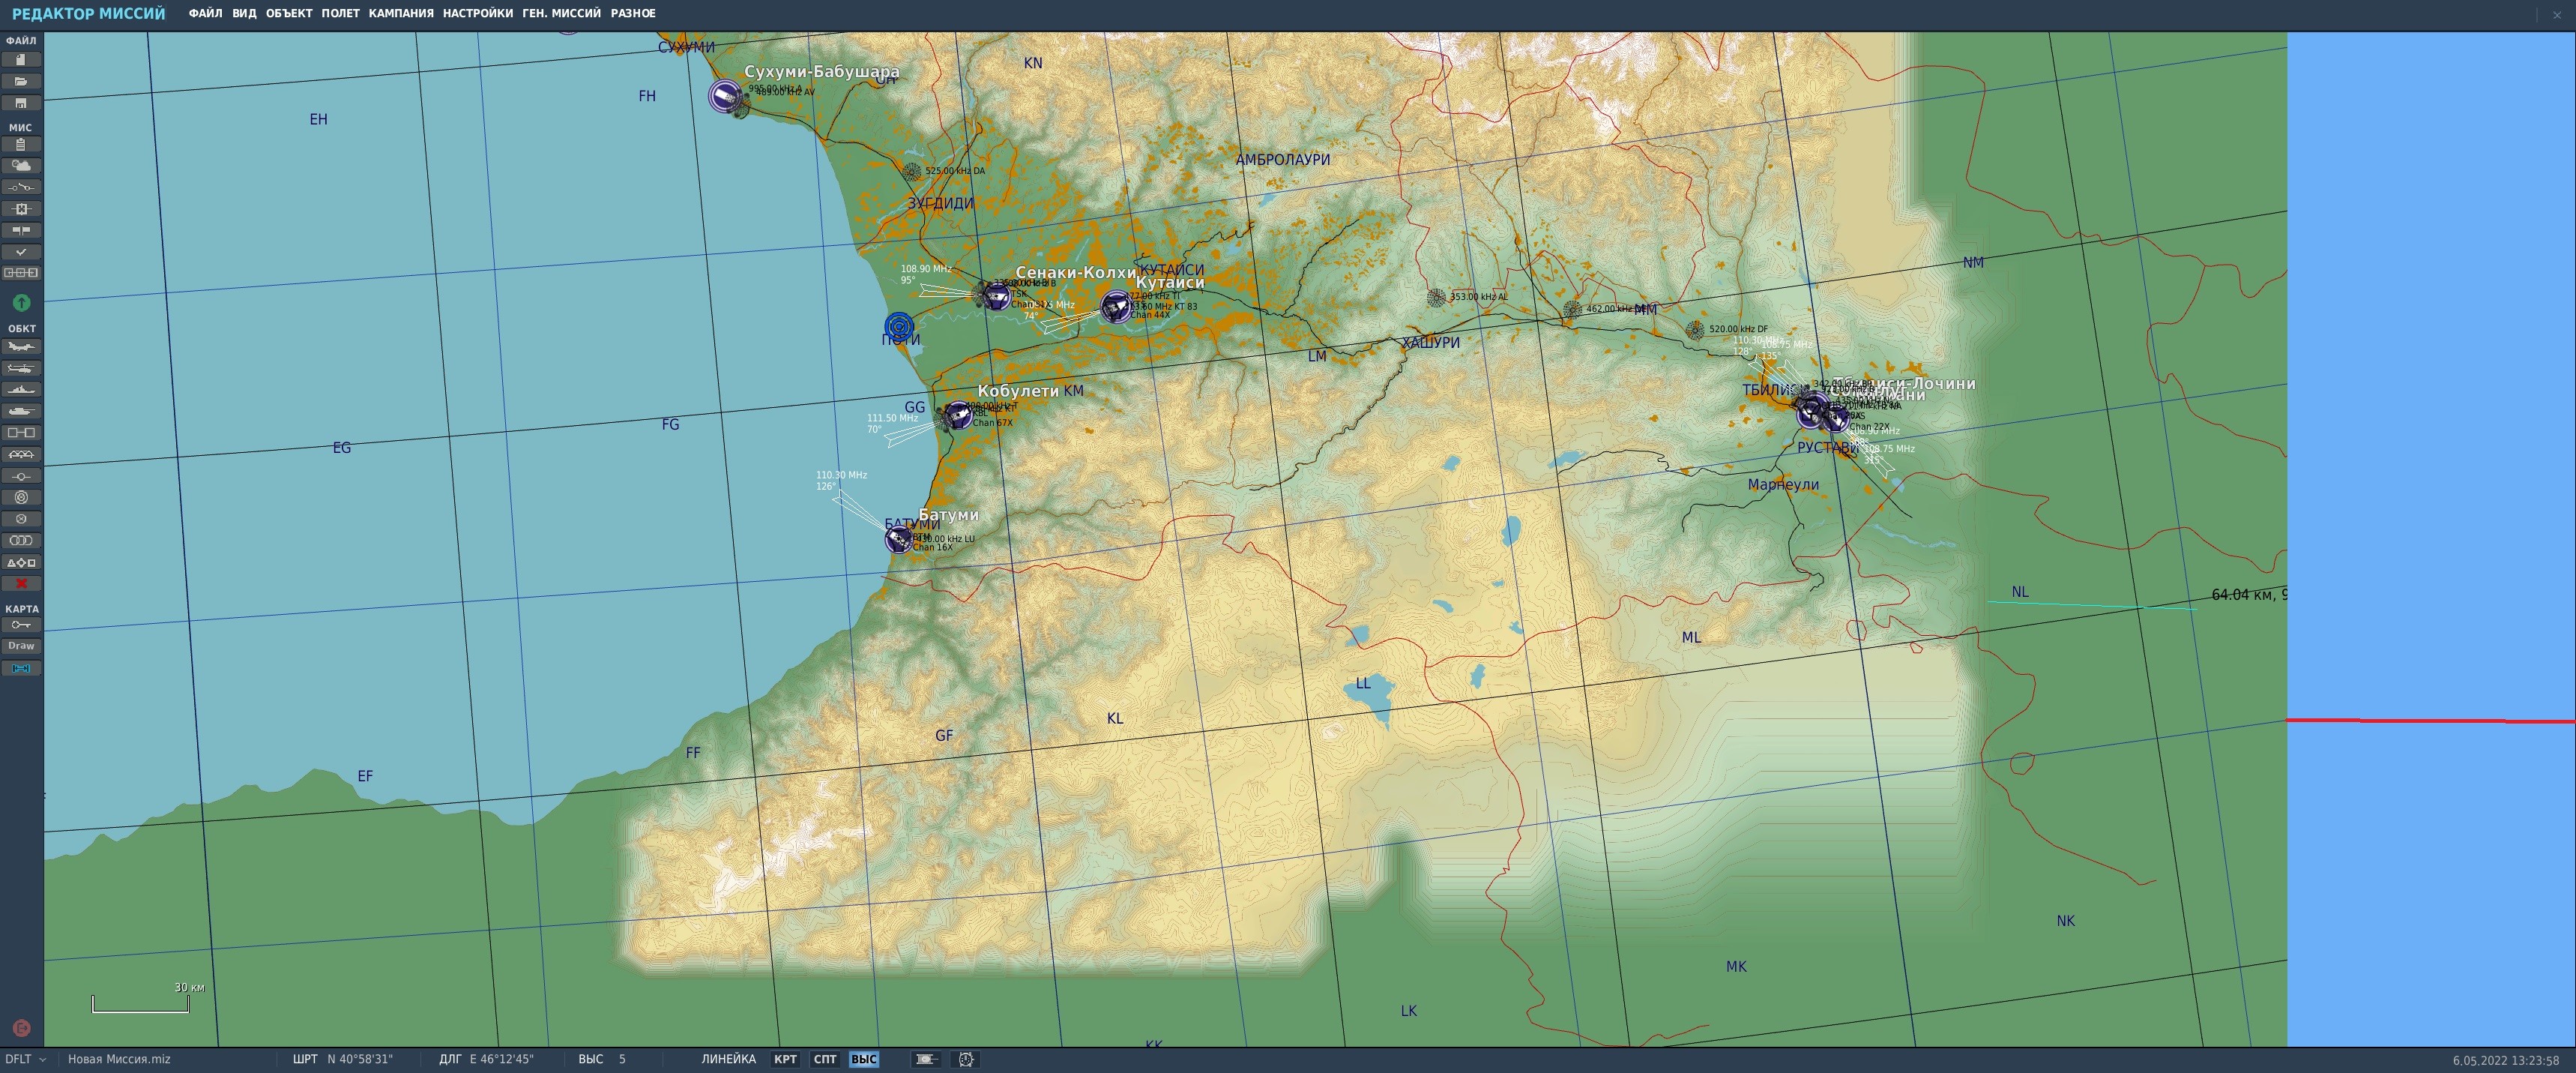
Task: Click the 525.00 kHz DA beacon
Action: click(x=911, y=172)
